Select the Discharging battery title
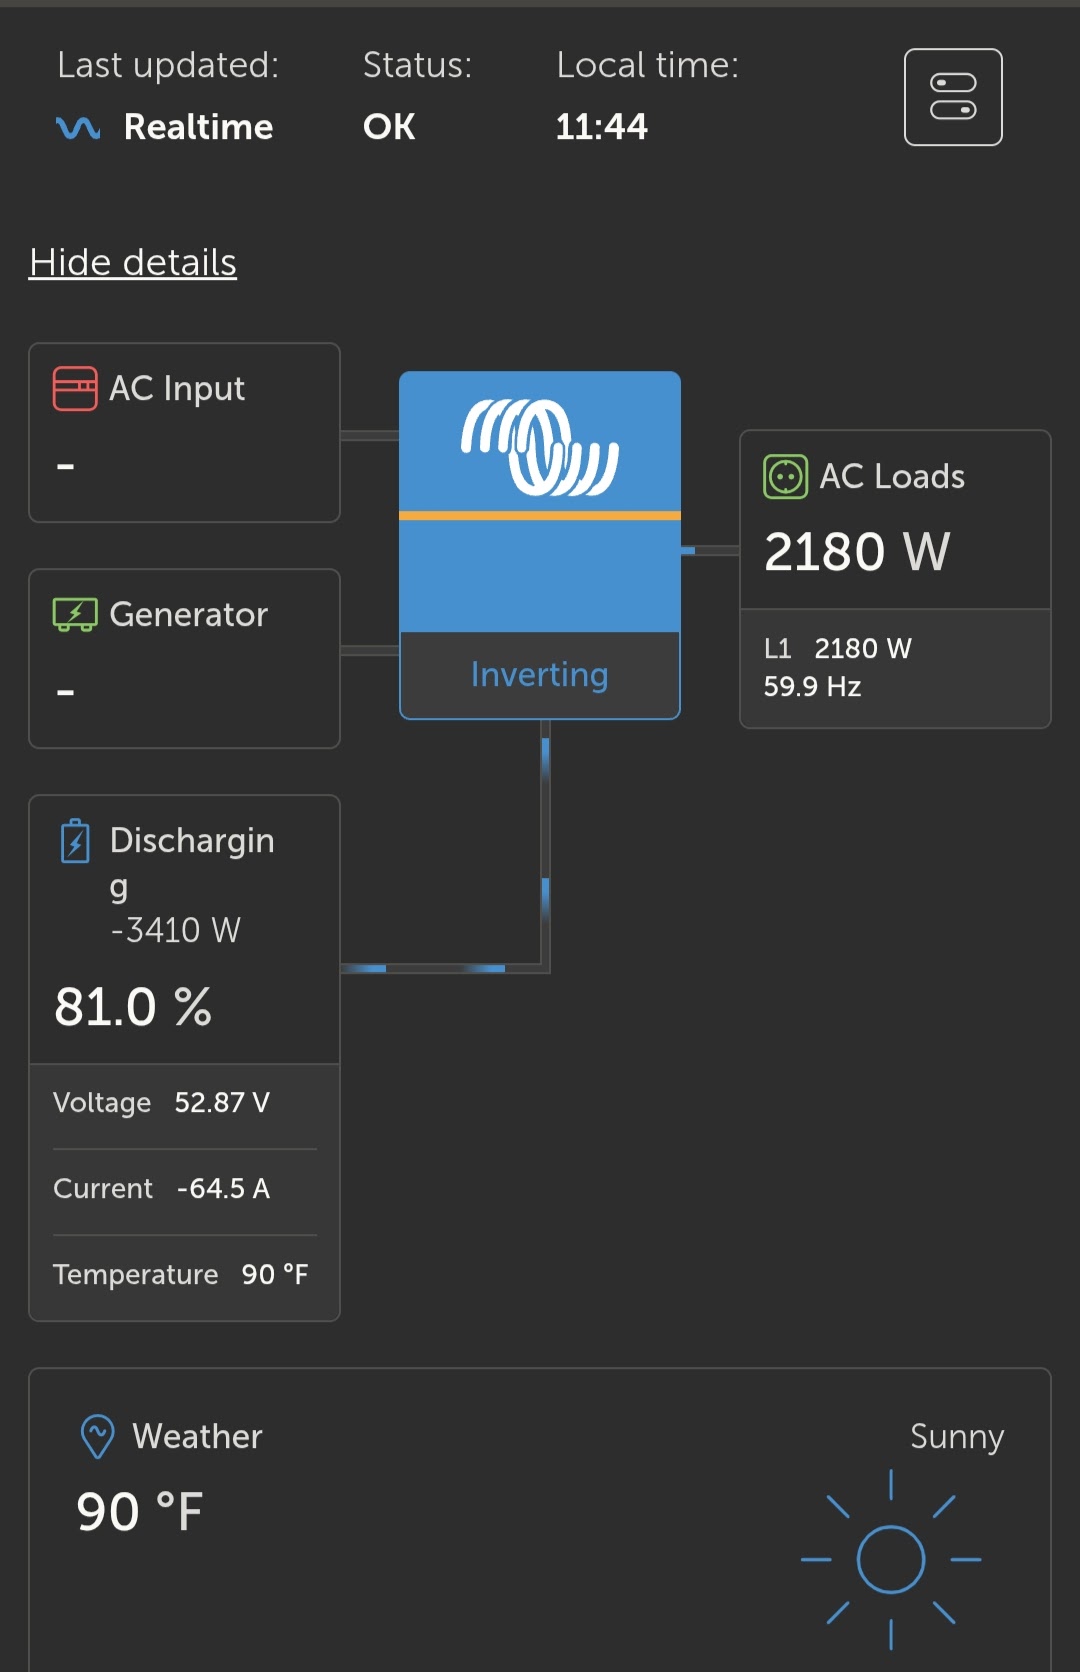Screen dimensions: 1080x1672 click(x=192, y=863)
